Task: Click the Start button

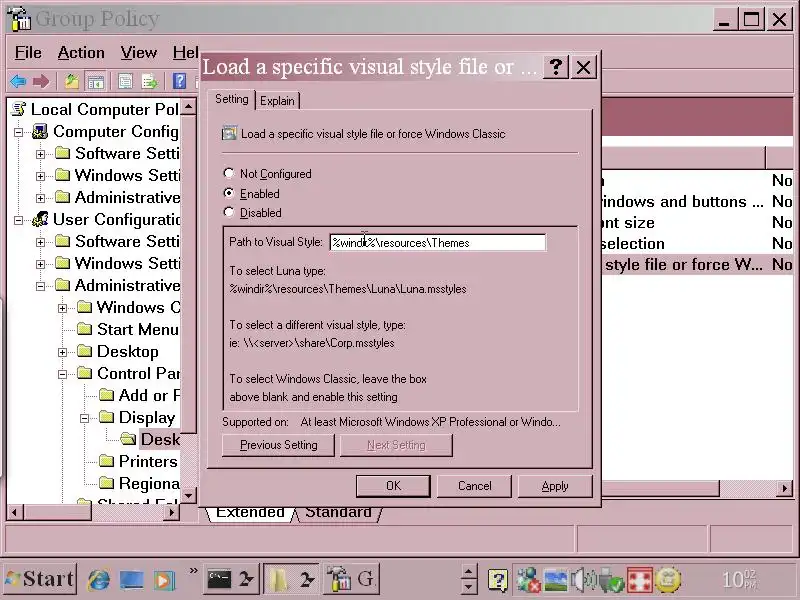Action: 41,580
